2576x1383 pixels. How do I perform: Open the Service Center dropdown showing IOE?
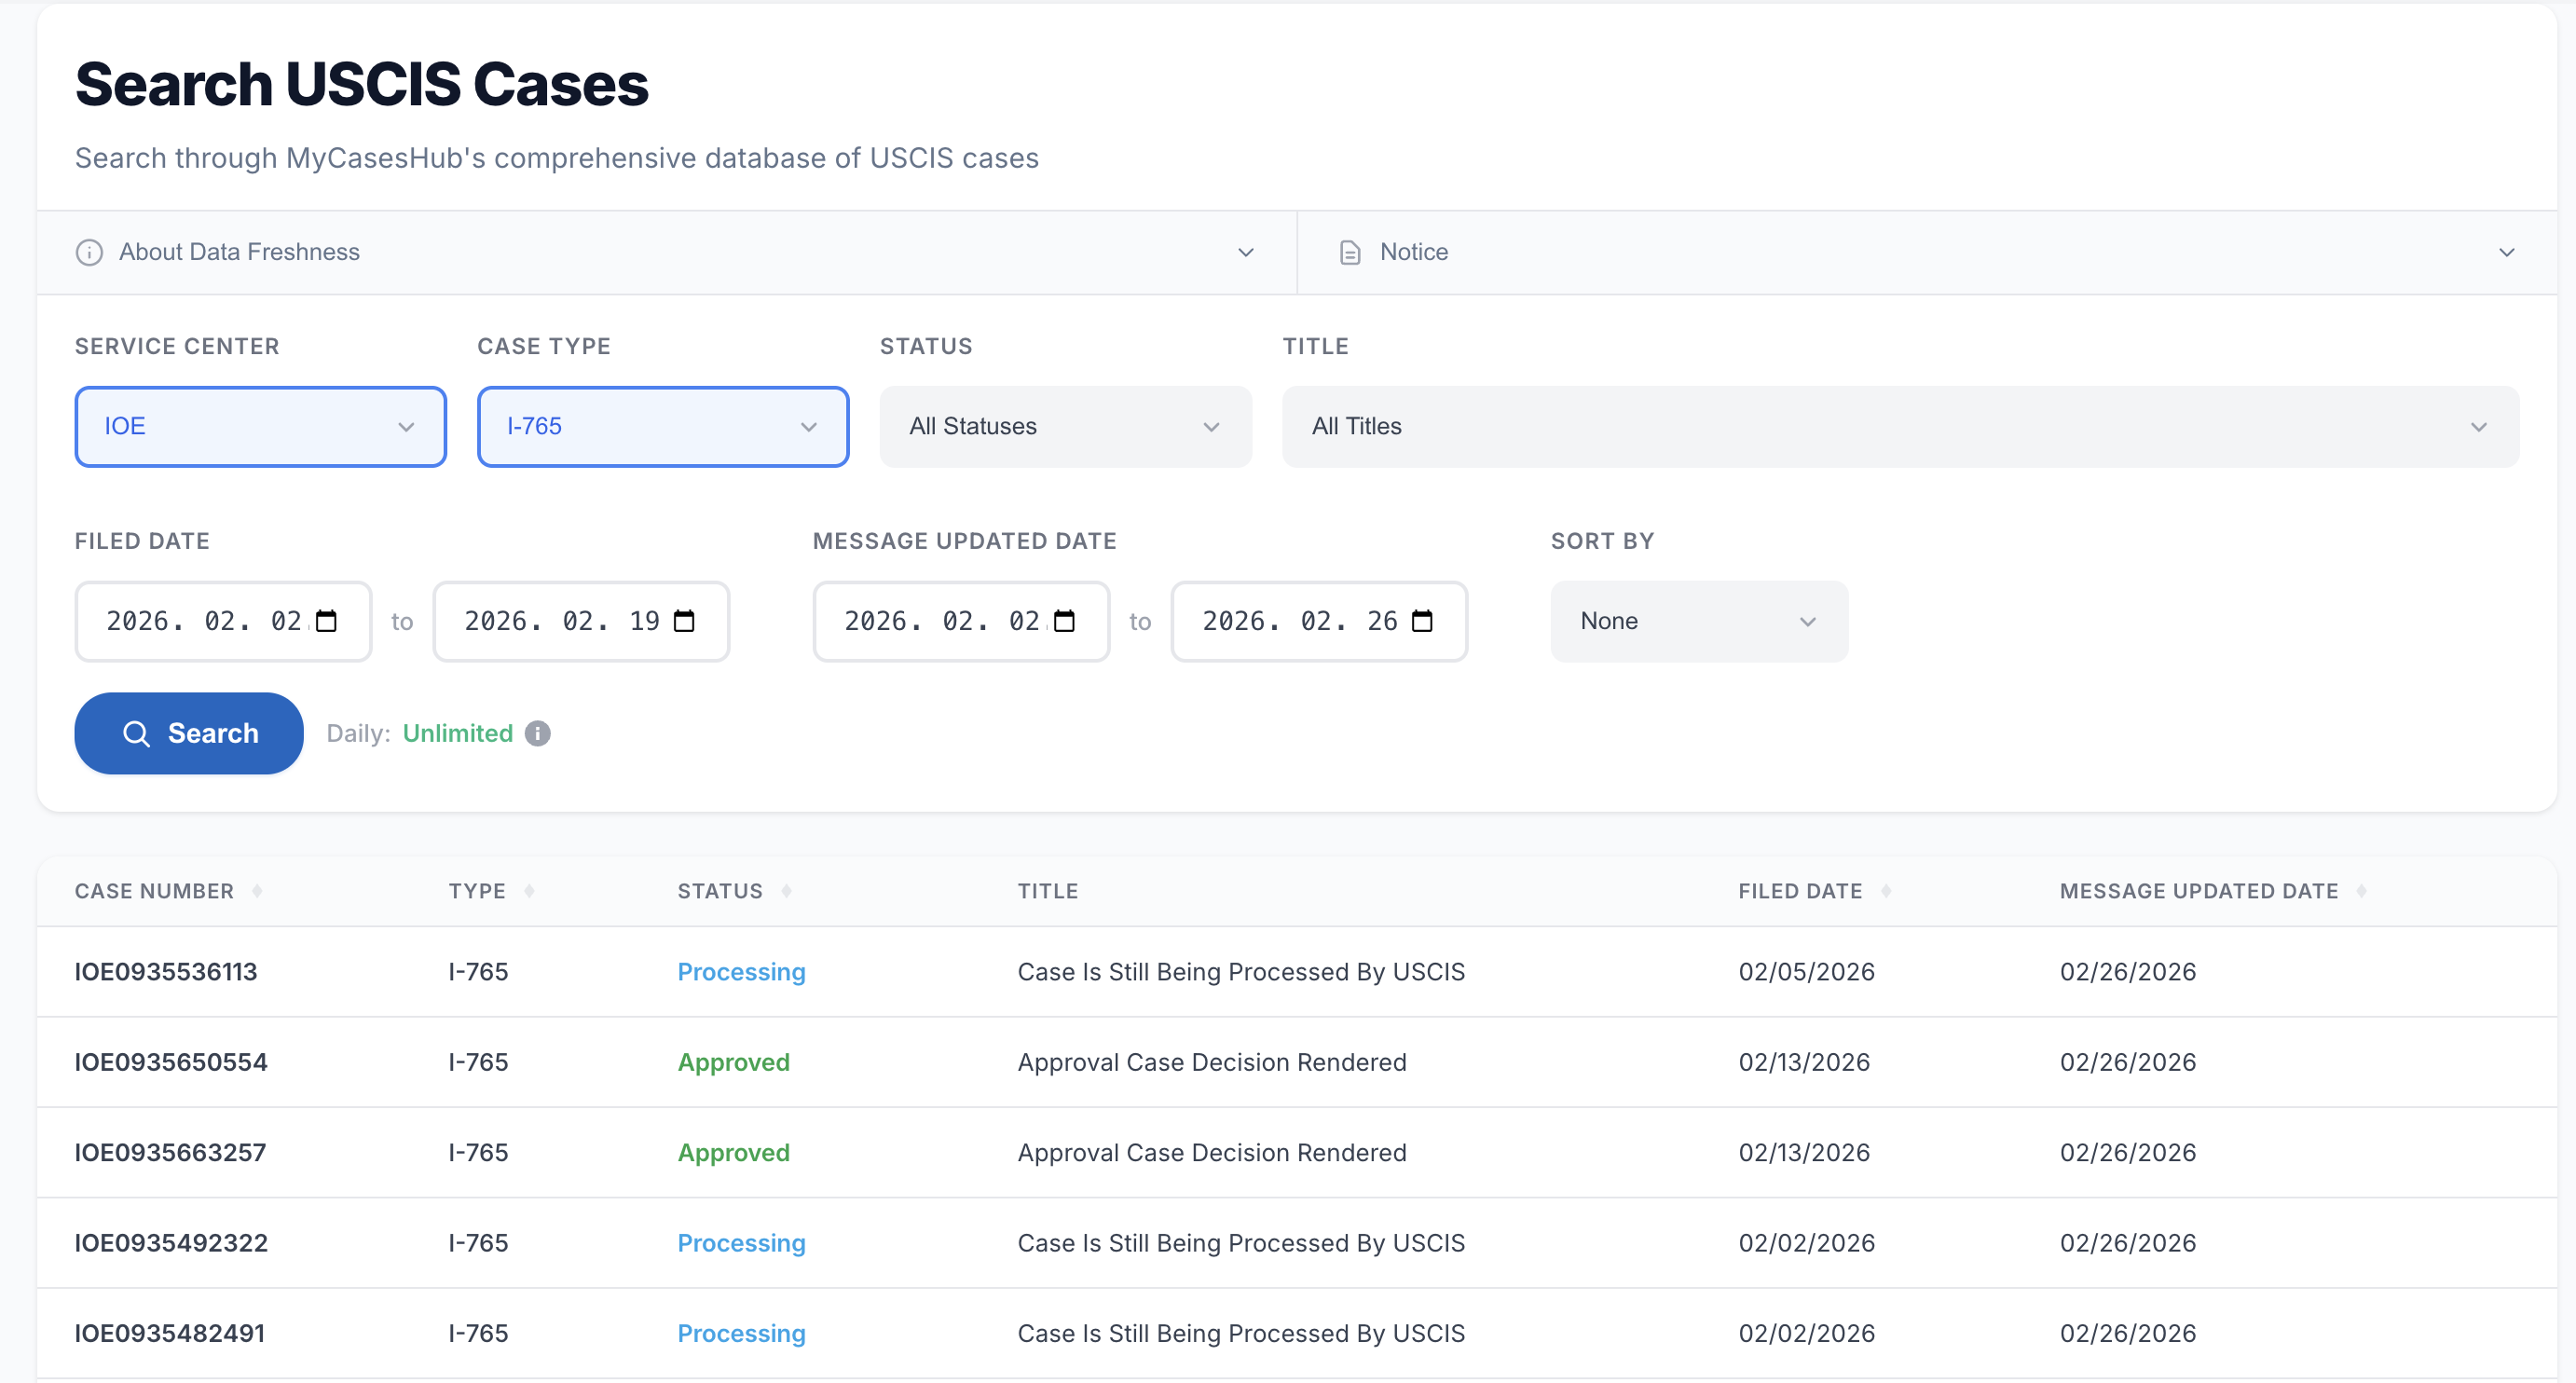[260, 426]
